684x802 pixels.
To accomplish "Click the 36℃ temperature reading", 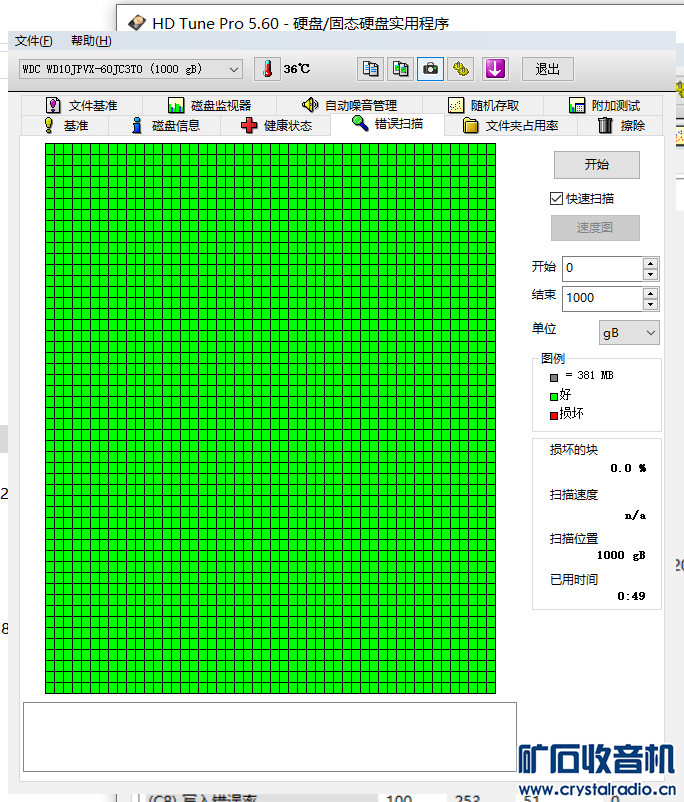I will (297, 69).
